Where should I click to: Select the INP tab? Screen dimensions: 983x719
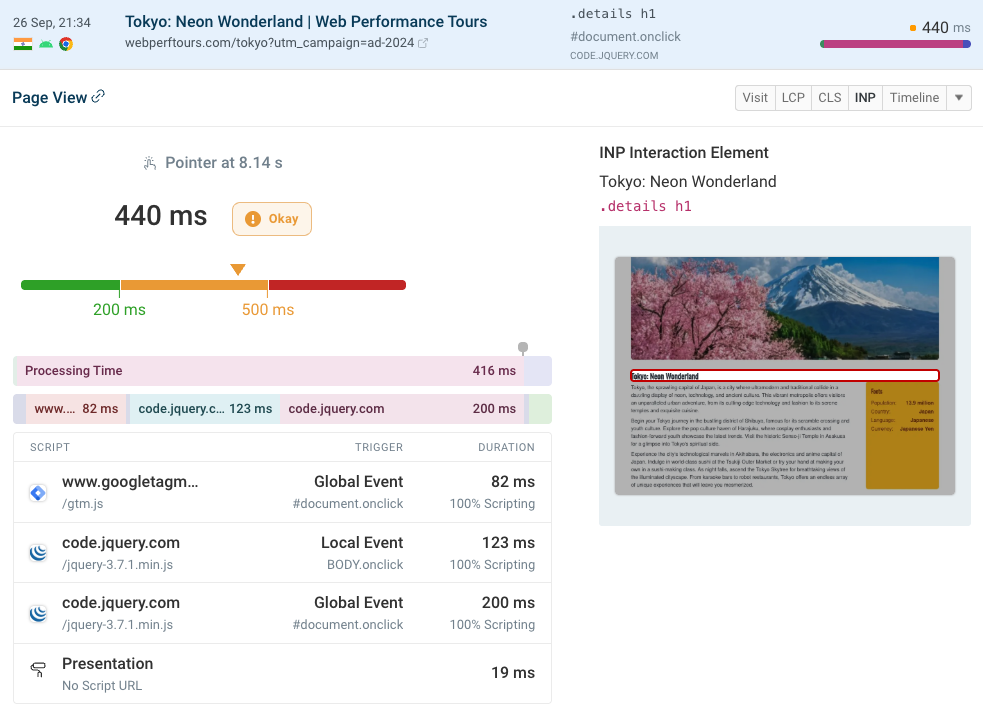tap(865, 98)
